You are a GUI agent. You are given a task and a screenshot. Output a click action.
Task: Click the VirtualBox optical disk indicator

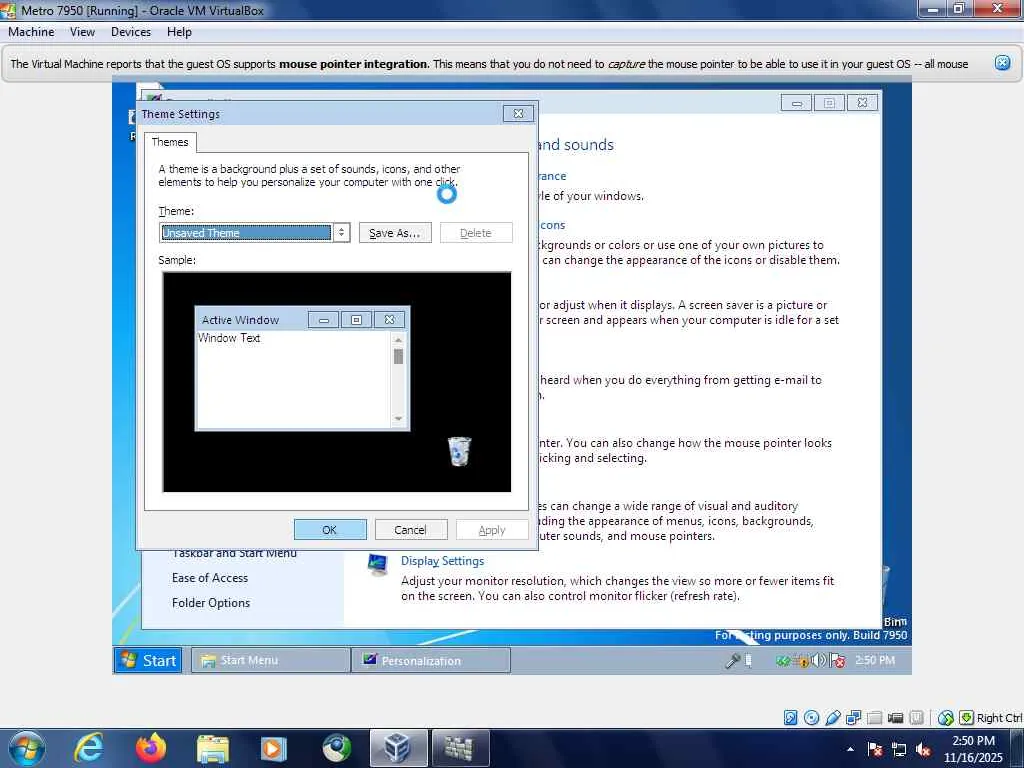[x=811, y=718]
